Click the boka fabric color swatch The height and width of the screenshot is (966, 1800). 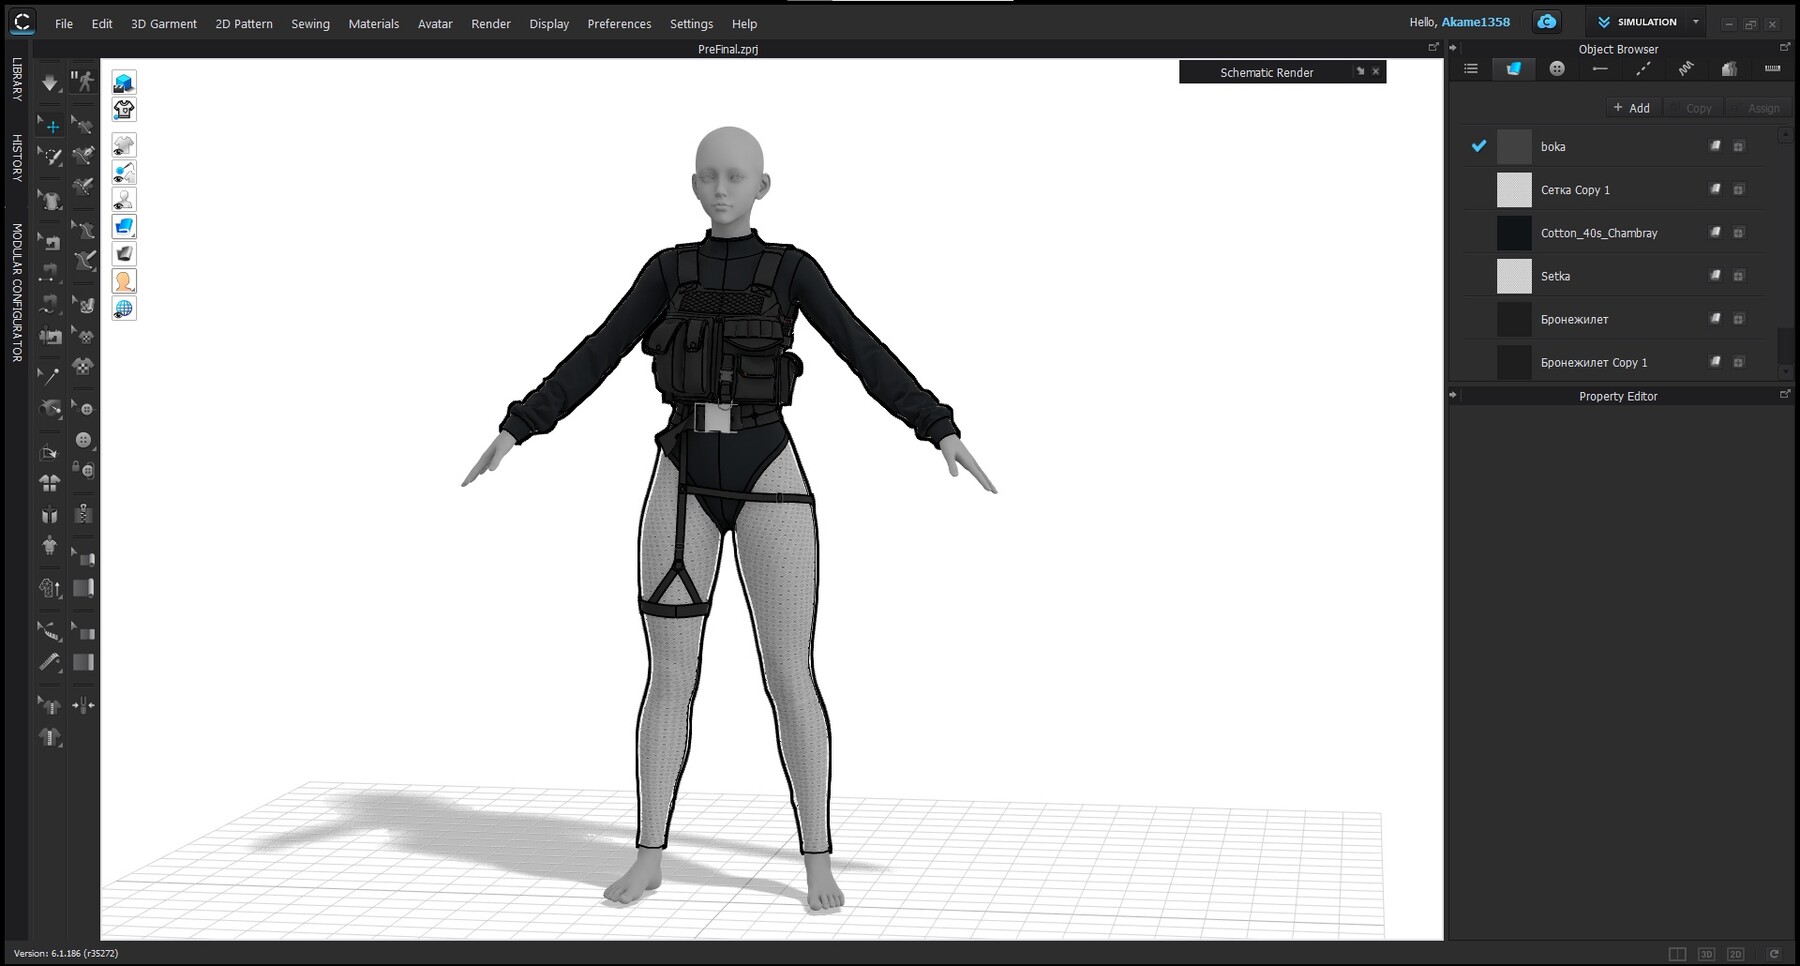pyautogui.click(x=1514, y=146)
